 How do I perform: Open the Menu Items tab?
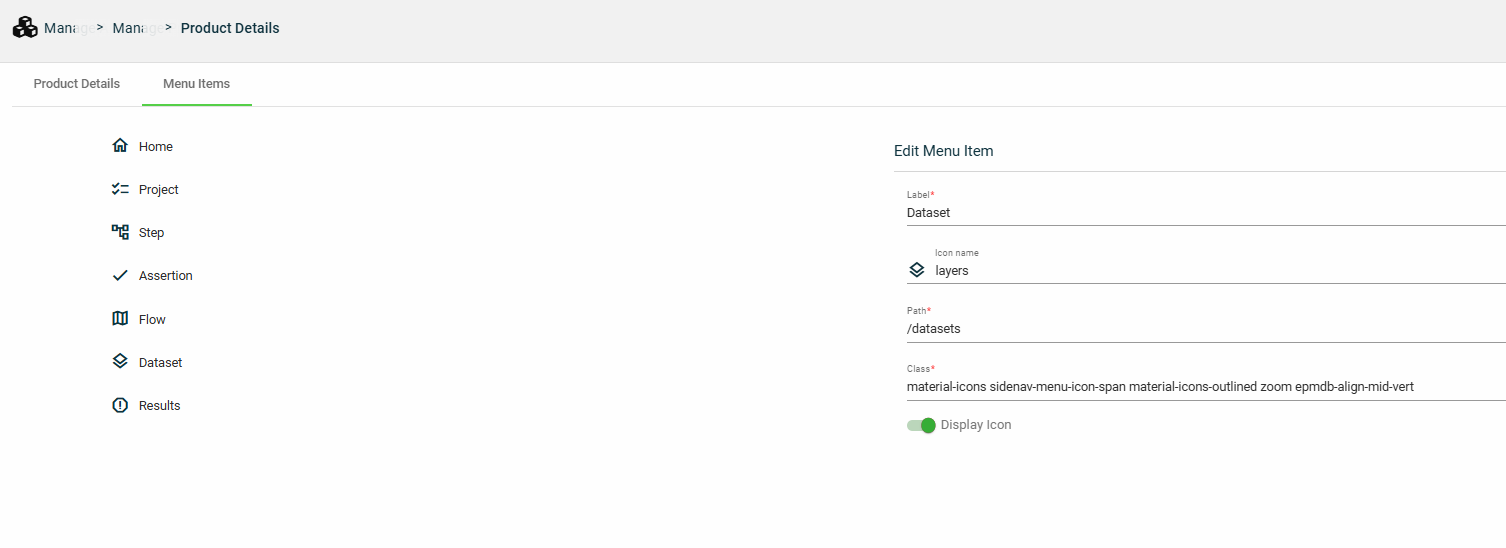click(x=196, y=84)
